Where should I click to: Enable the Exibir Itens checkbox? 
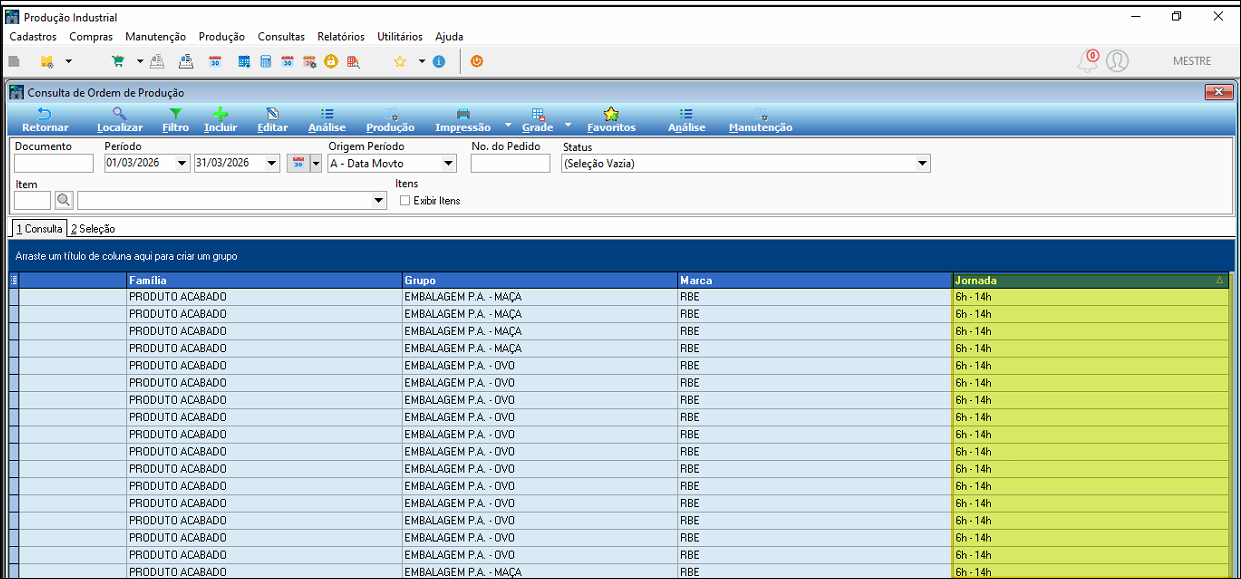pyautogui.click(x=405, y=201)
